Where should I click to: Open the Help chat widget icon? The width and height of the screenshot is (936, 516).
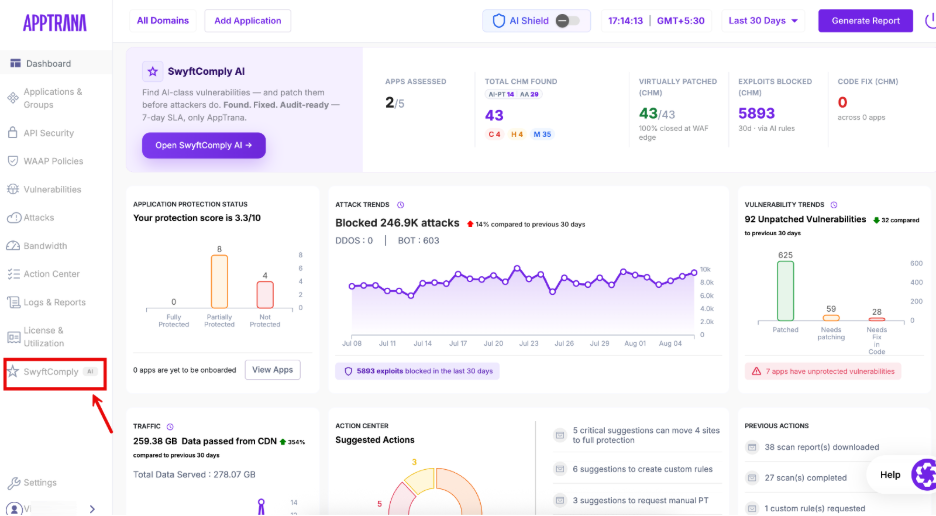click(924, 474)
